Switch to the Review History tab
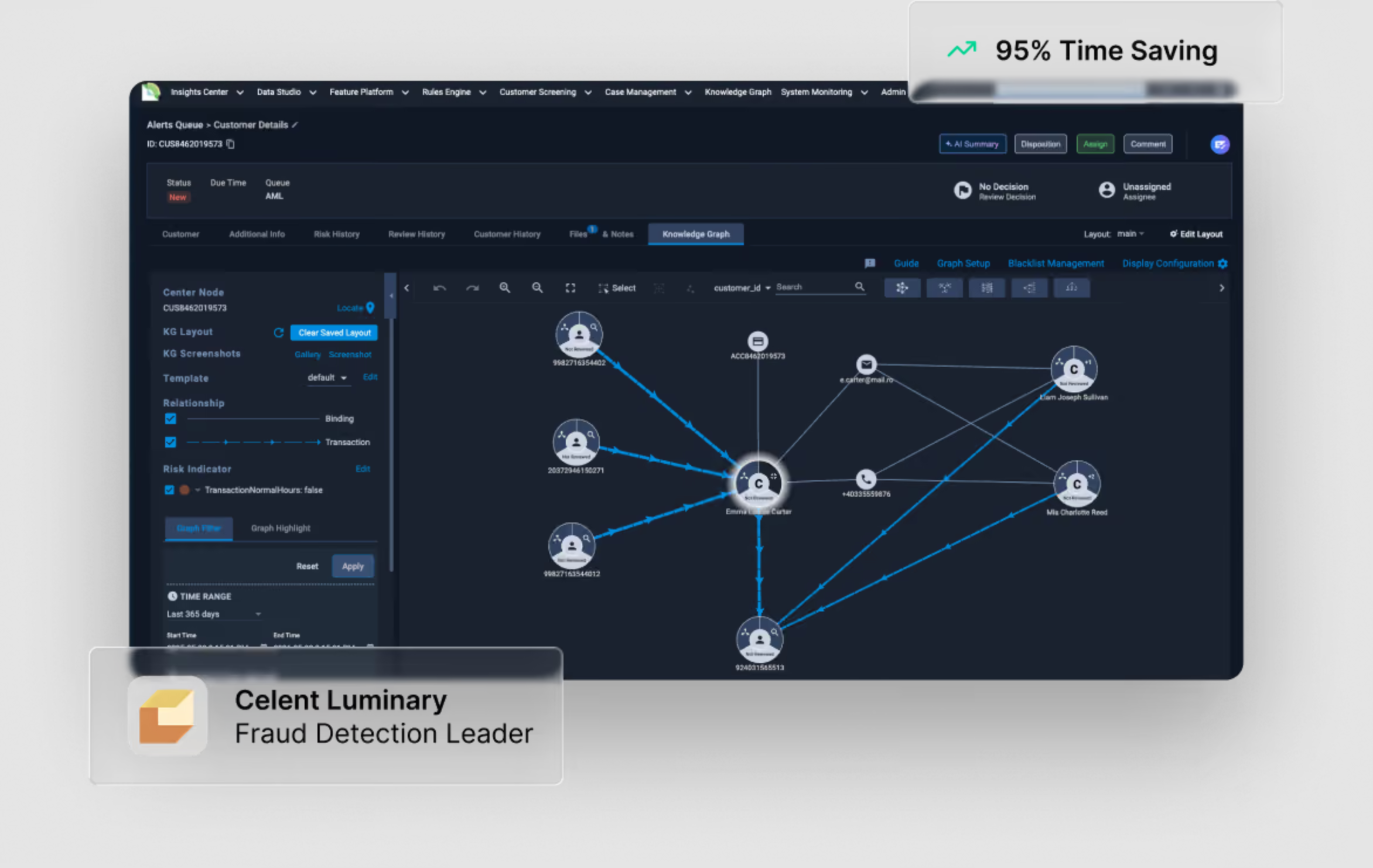Viewport: 1373px width, 868px height. 417,234
